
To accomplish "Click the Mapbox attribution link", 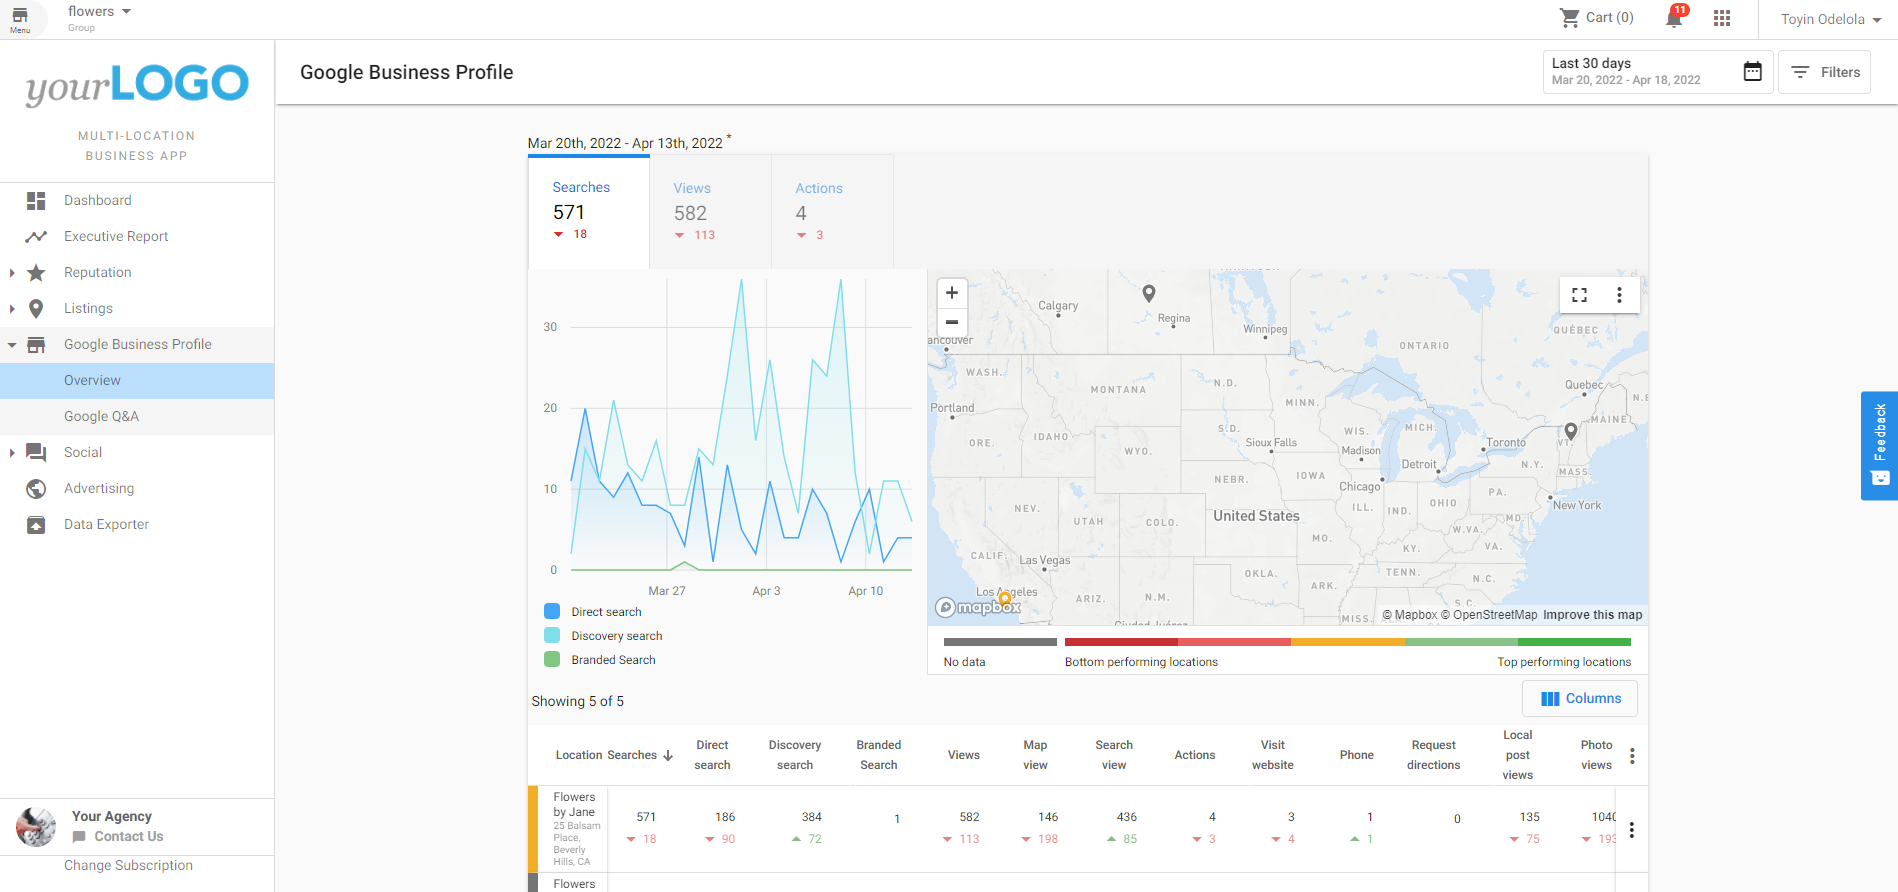I will [1409, 615].
